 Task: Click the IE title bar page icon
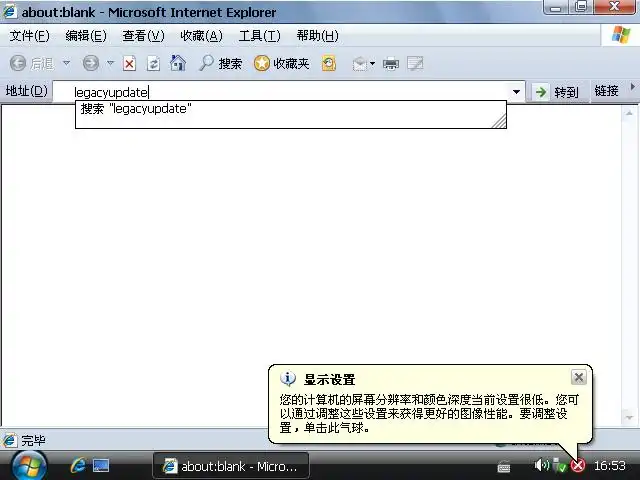(x=10, y=11)
